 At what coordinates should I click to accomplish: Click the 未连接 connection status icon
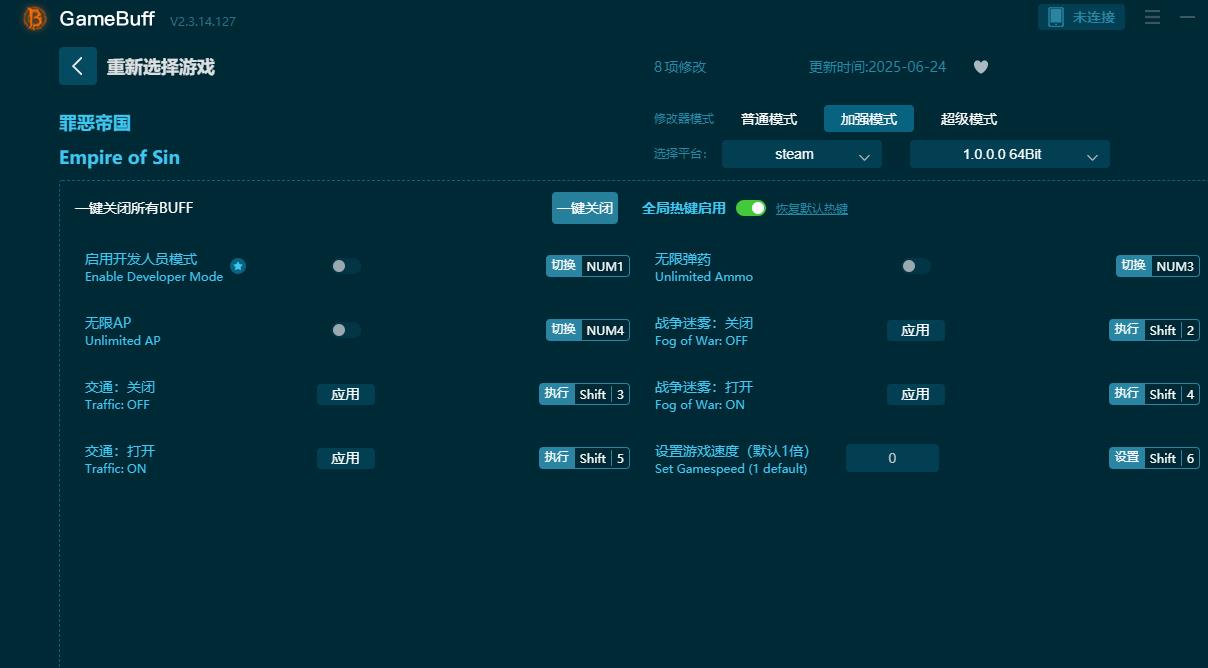point(1081,16)
